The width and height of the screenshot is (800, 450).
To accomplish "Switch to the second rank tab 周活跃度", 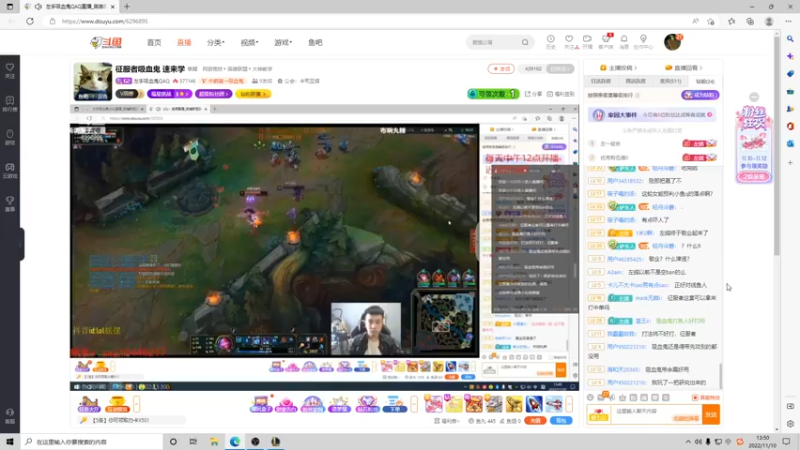I will [636, 81].
